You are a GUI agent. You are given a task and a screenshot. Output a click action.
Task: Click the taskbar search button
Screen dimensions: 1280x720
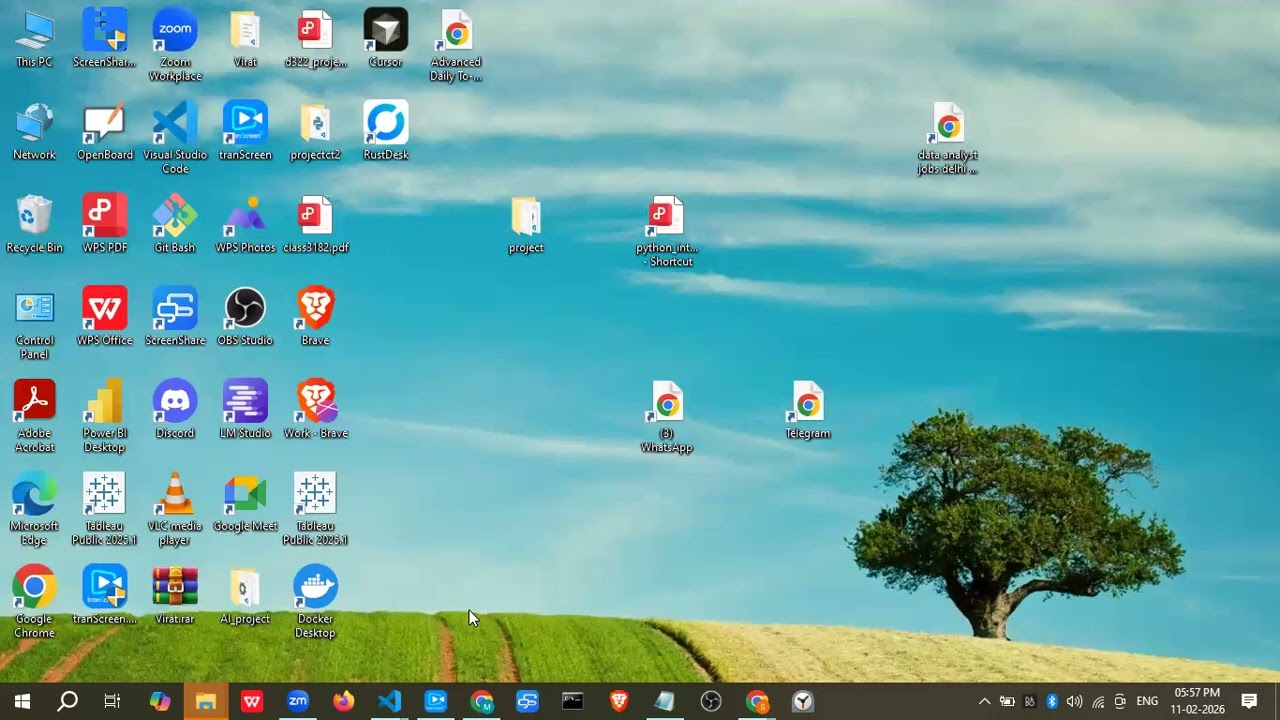point(67,701)
